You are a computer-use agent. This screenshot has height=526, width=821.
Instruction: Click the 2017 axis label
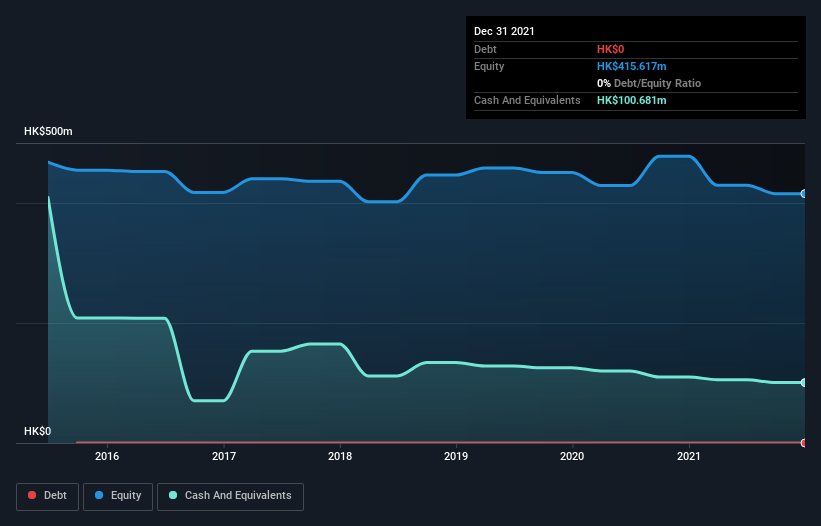pos(224,456)
